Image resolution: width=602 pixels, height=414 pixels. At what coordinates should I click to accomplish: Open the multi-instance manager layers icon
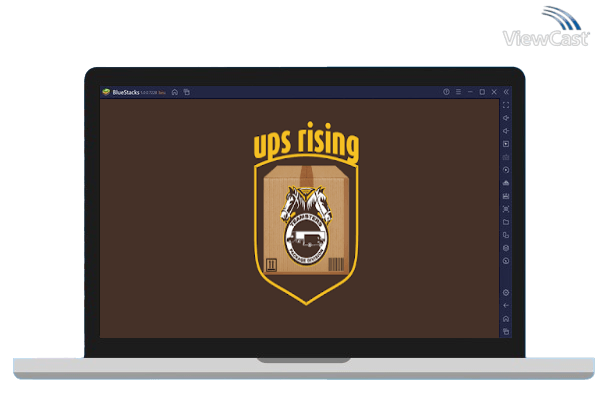click(x=506, y=248)
